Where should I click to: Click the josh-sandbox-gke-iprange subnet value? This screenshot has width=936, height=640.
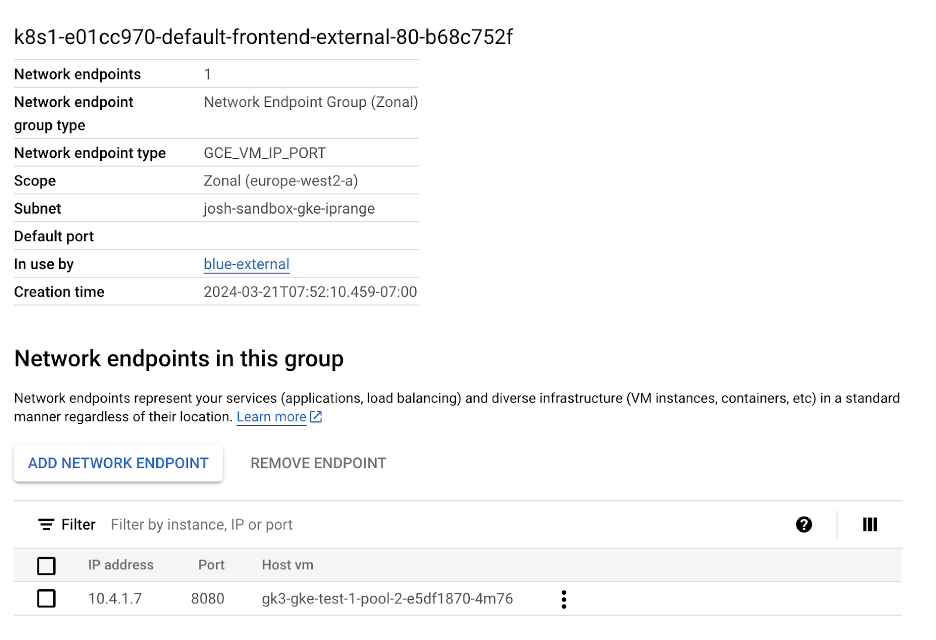coord(289,208)
